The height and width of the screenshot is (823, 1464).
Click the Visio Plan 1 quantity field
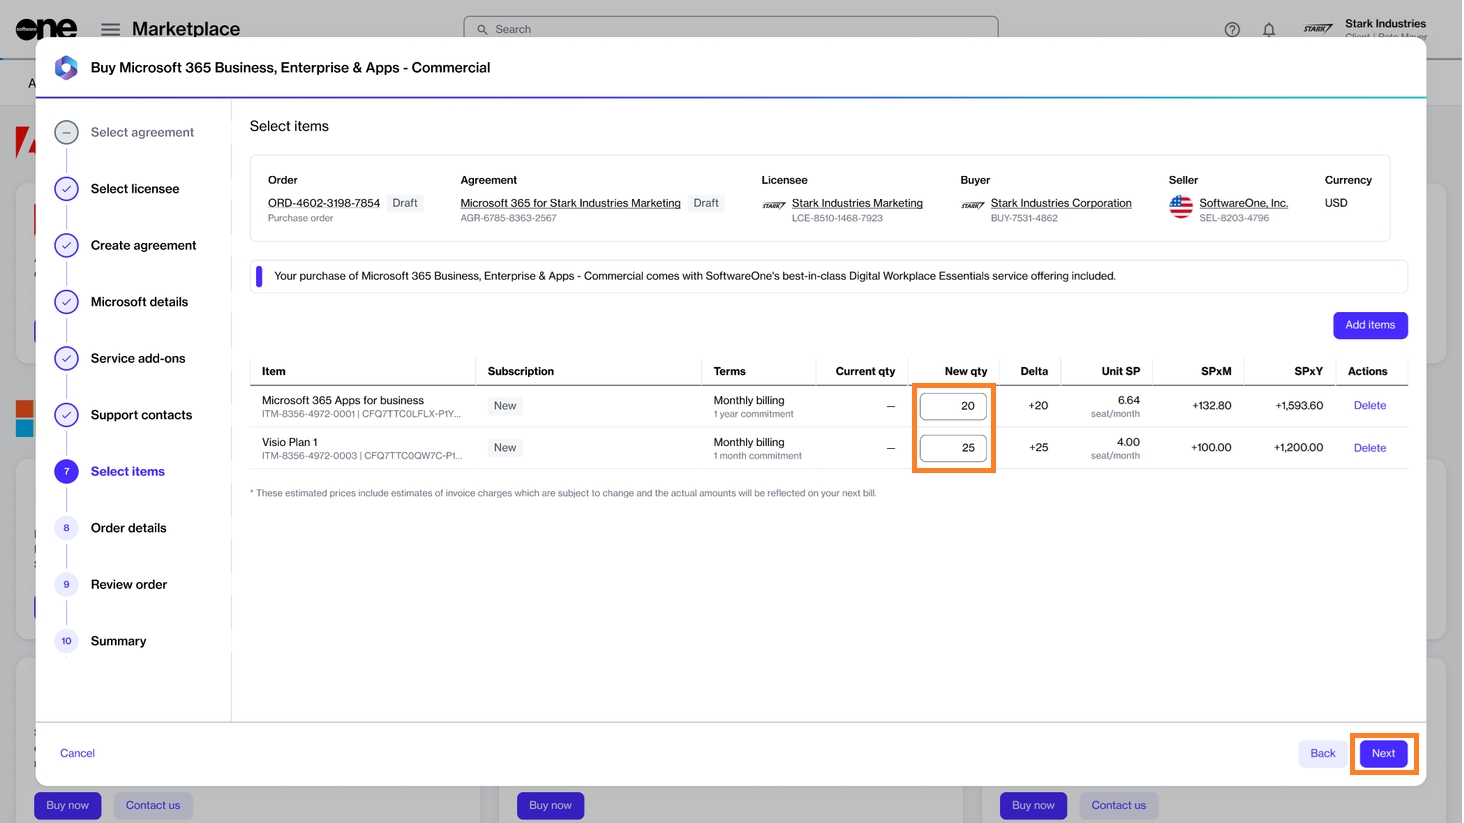tap(953, 448)
